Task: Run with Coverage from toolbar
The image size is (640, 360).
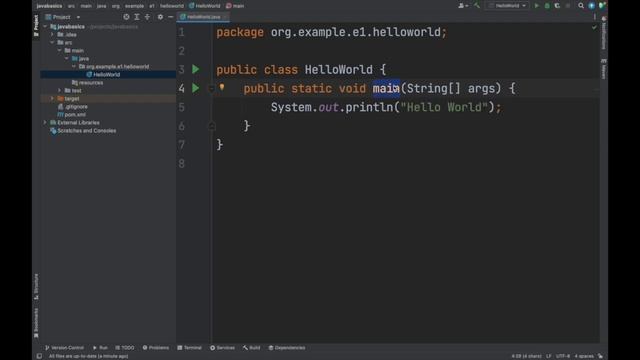Action: (x=557, y=6)
